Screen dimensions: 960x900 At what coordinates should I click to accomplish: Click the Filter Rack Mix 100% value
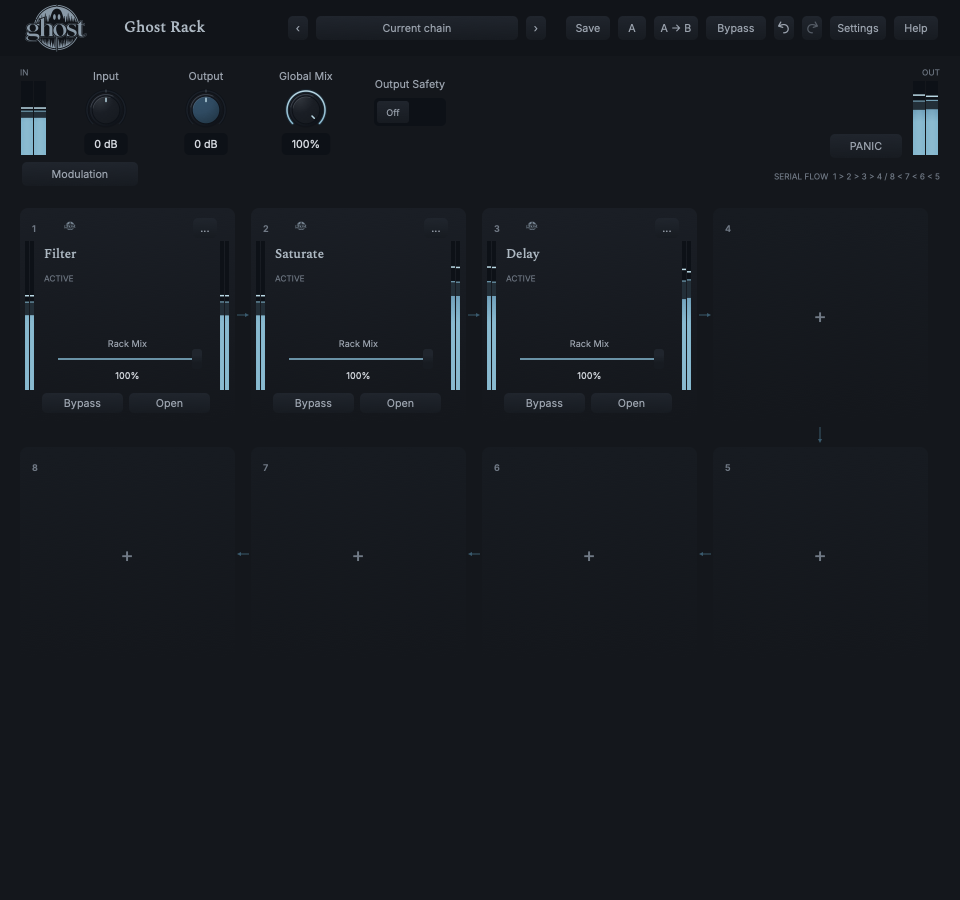(127, 375)
